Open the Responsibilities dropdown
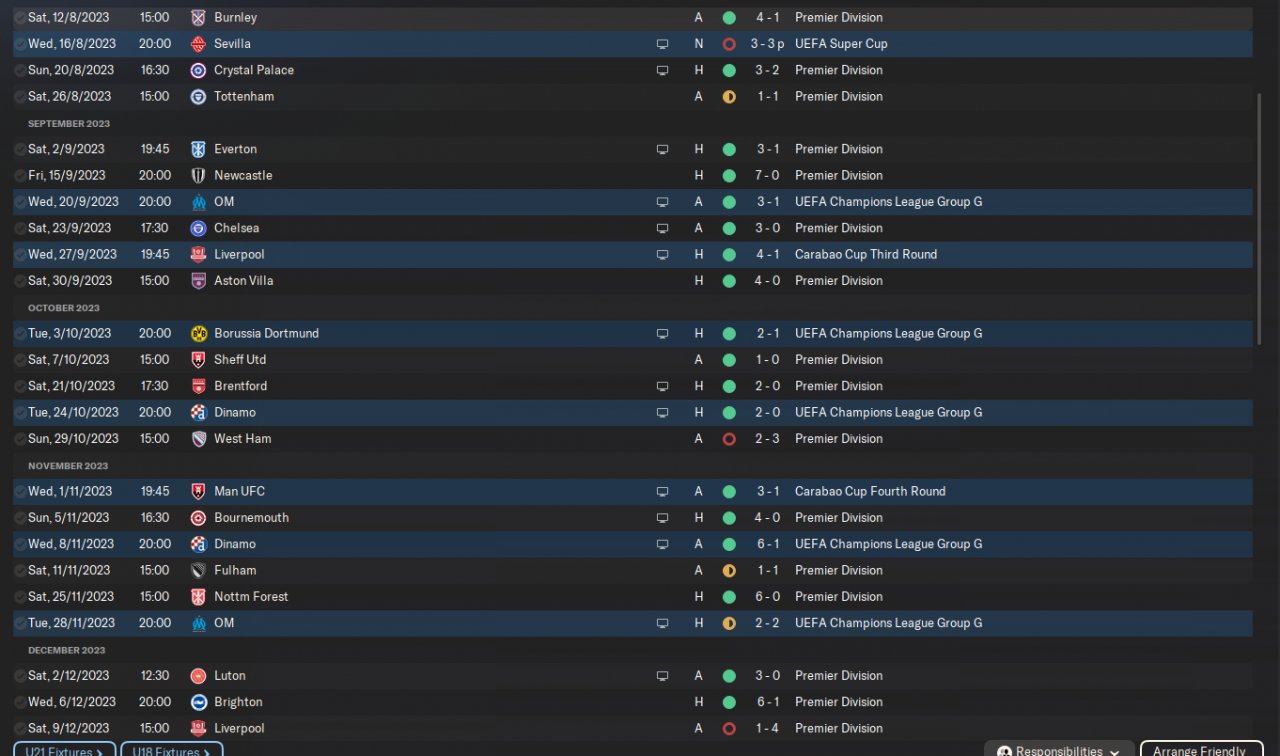The width and height of the screenshot is (1280, 756). click(x=1059, y=750)
